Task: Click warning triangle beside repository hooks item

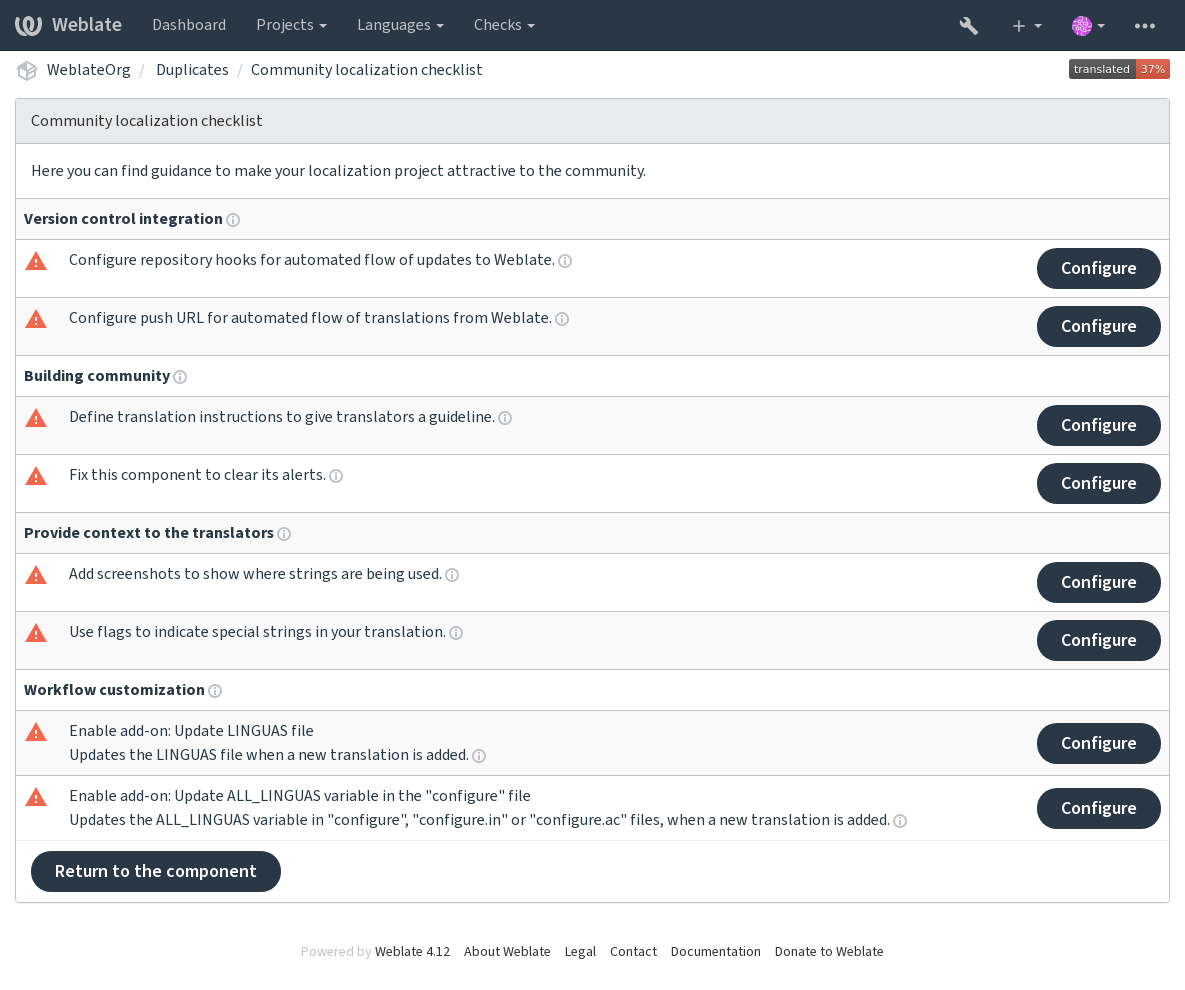Action: (36, 261)
